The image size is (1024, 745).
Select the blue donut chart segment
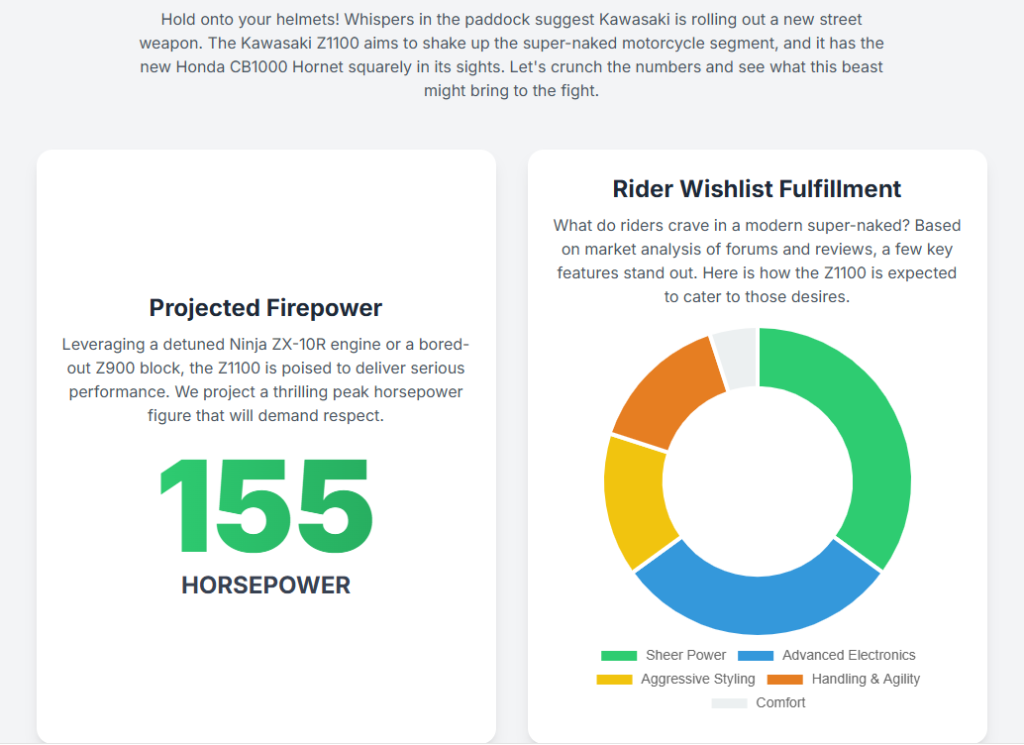tap(758, 598)
